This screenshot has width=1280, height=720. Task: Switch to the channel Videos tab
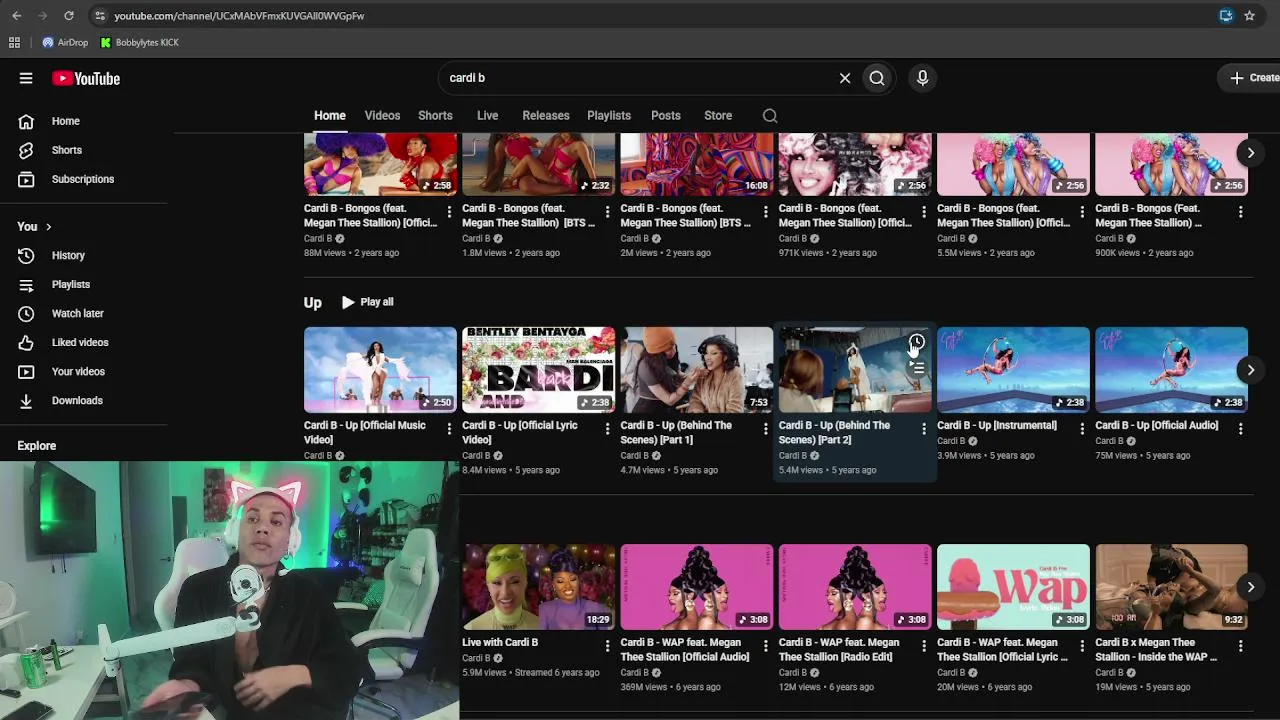(382, 116)
